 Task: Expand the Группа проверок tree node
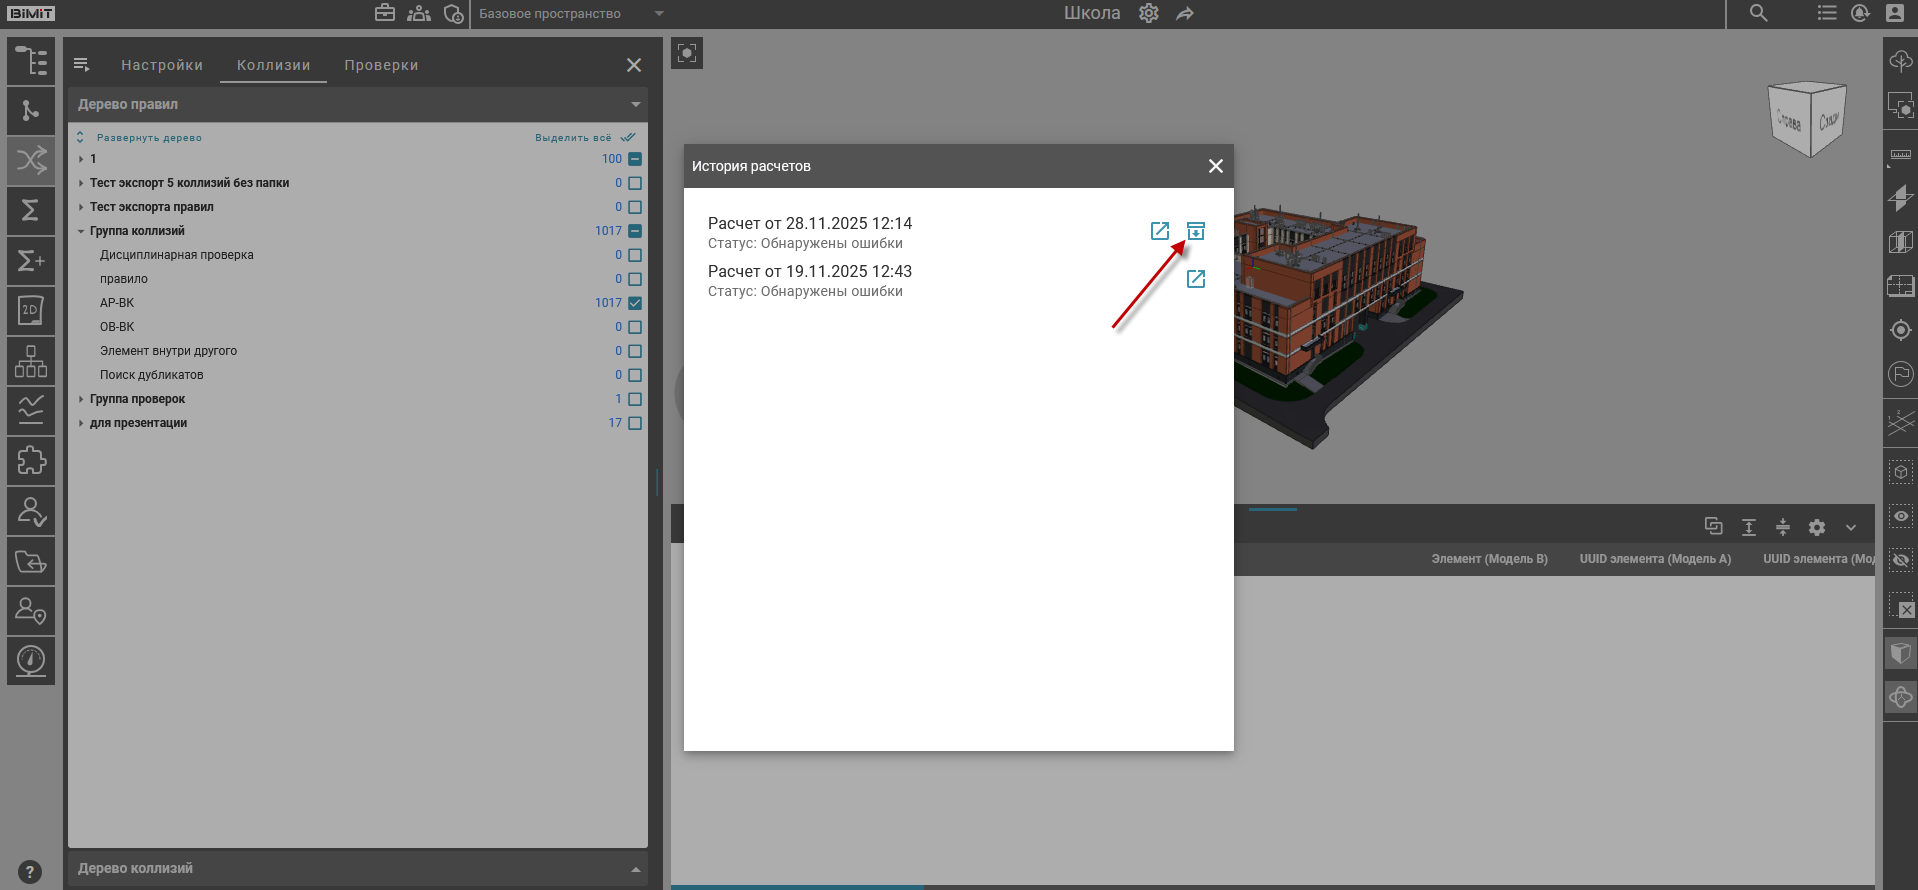(x=81, y=399)
